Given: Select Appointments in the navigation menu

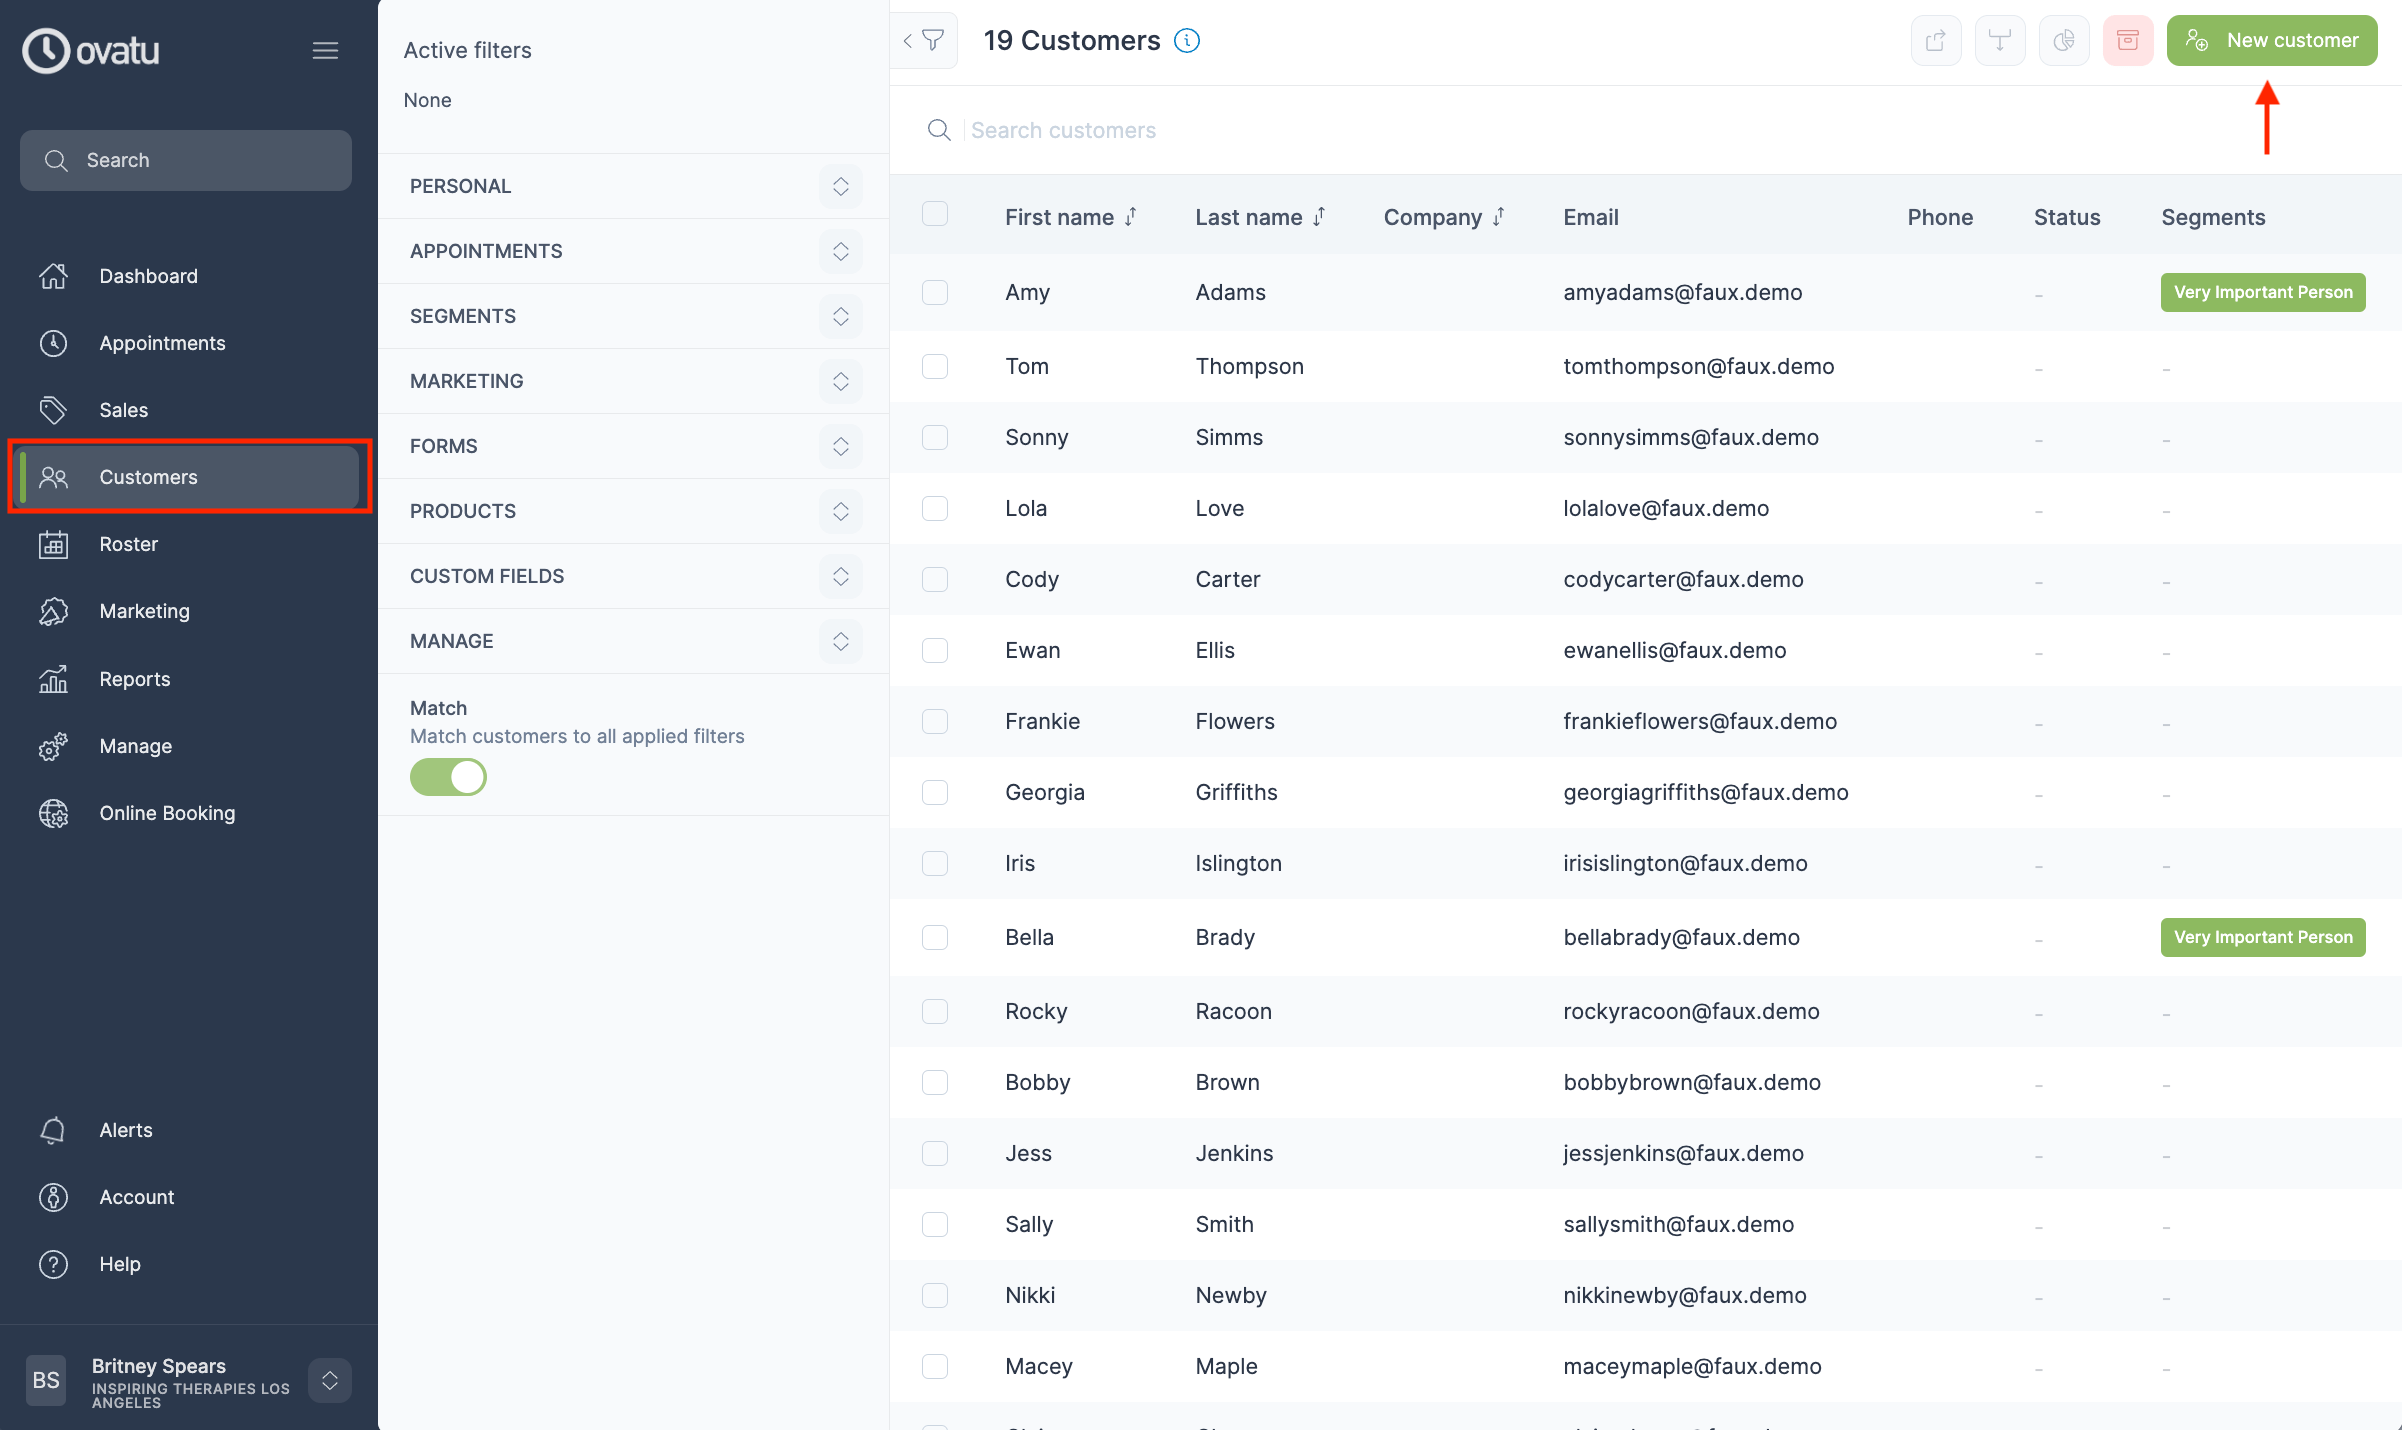Looking at the screenshot, I should (x=162, y=343).
